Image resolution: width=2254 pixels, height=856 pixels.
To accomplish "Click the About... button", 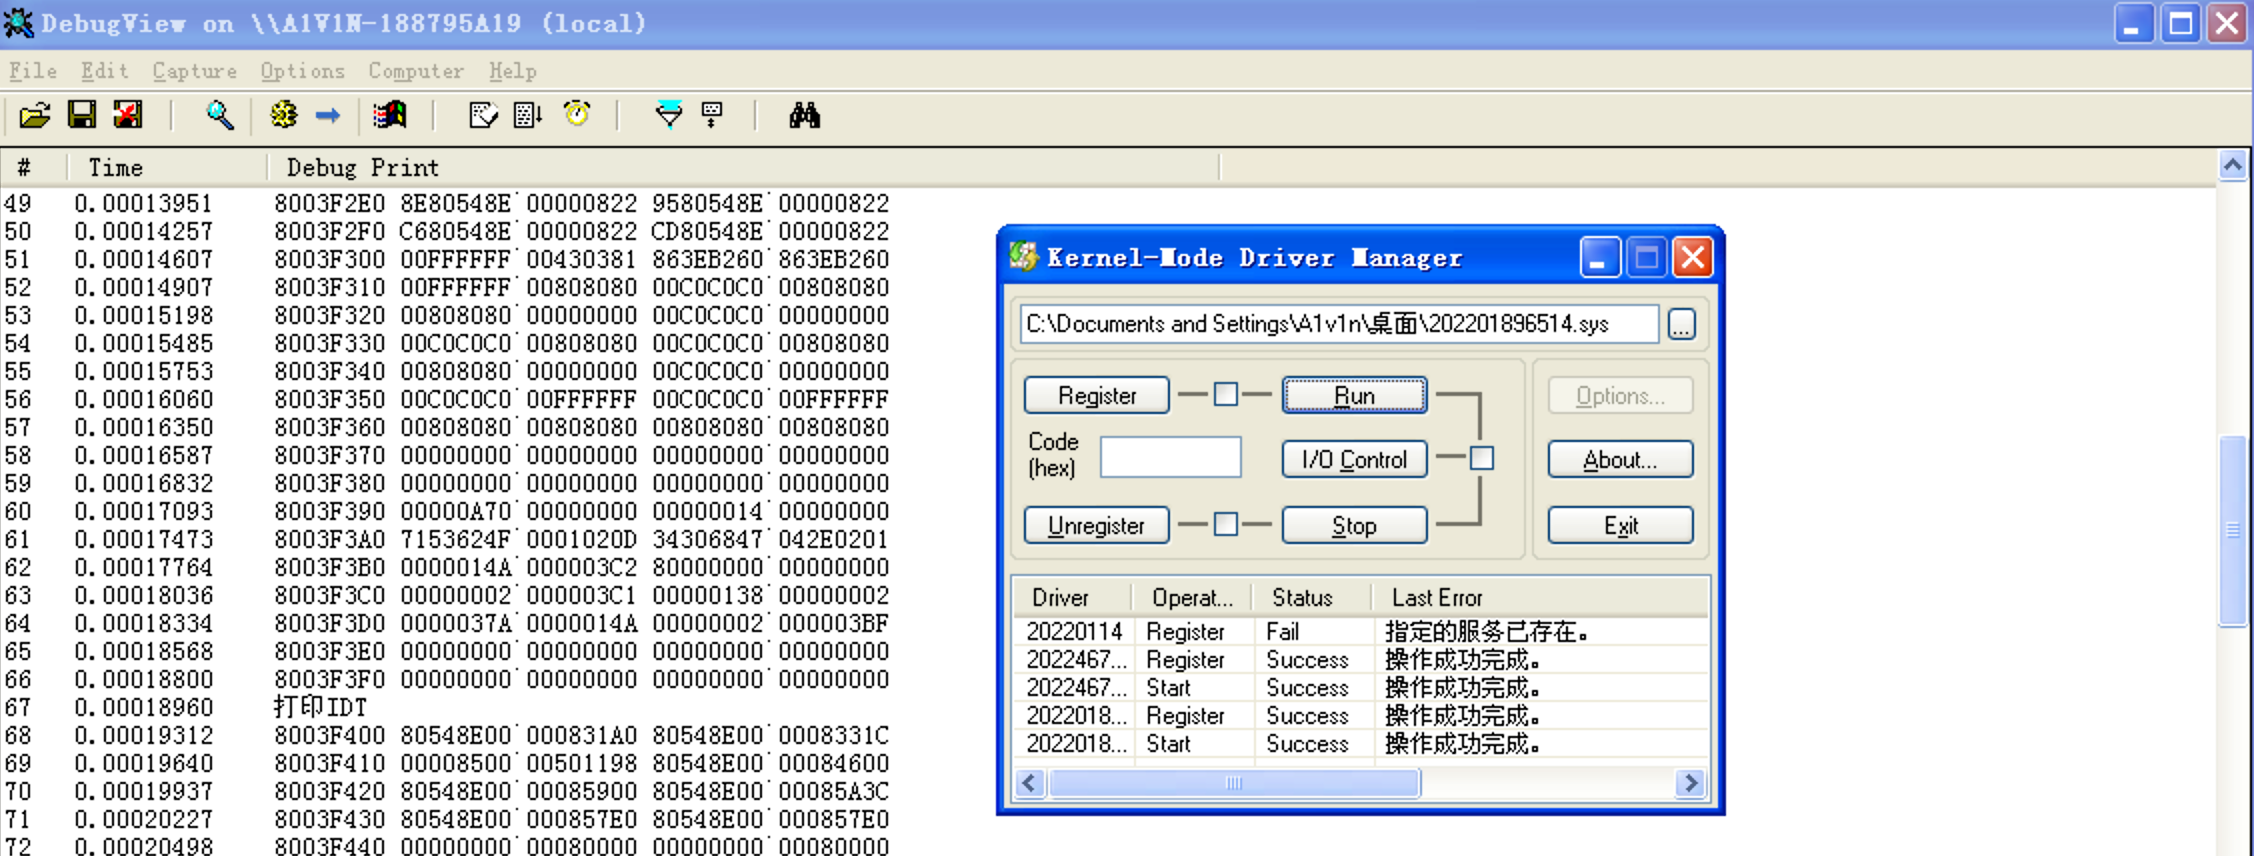I will [x=1621, y=459].
